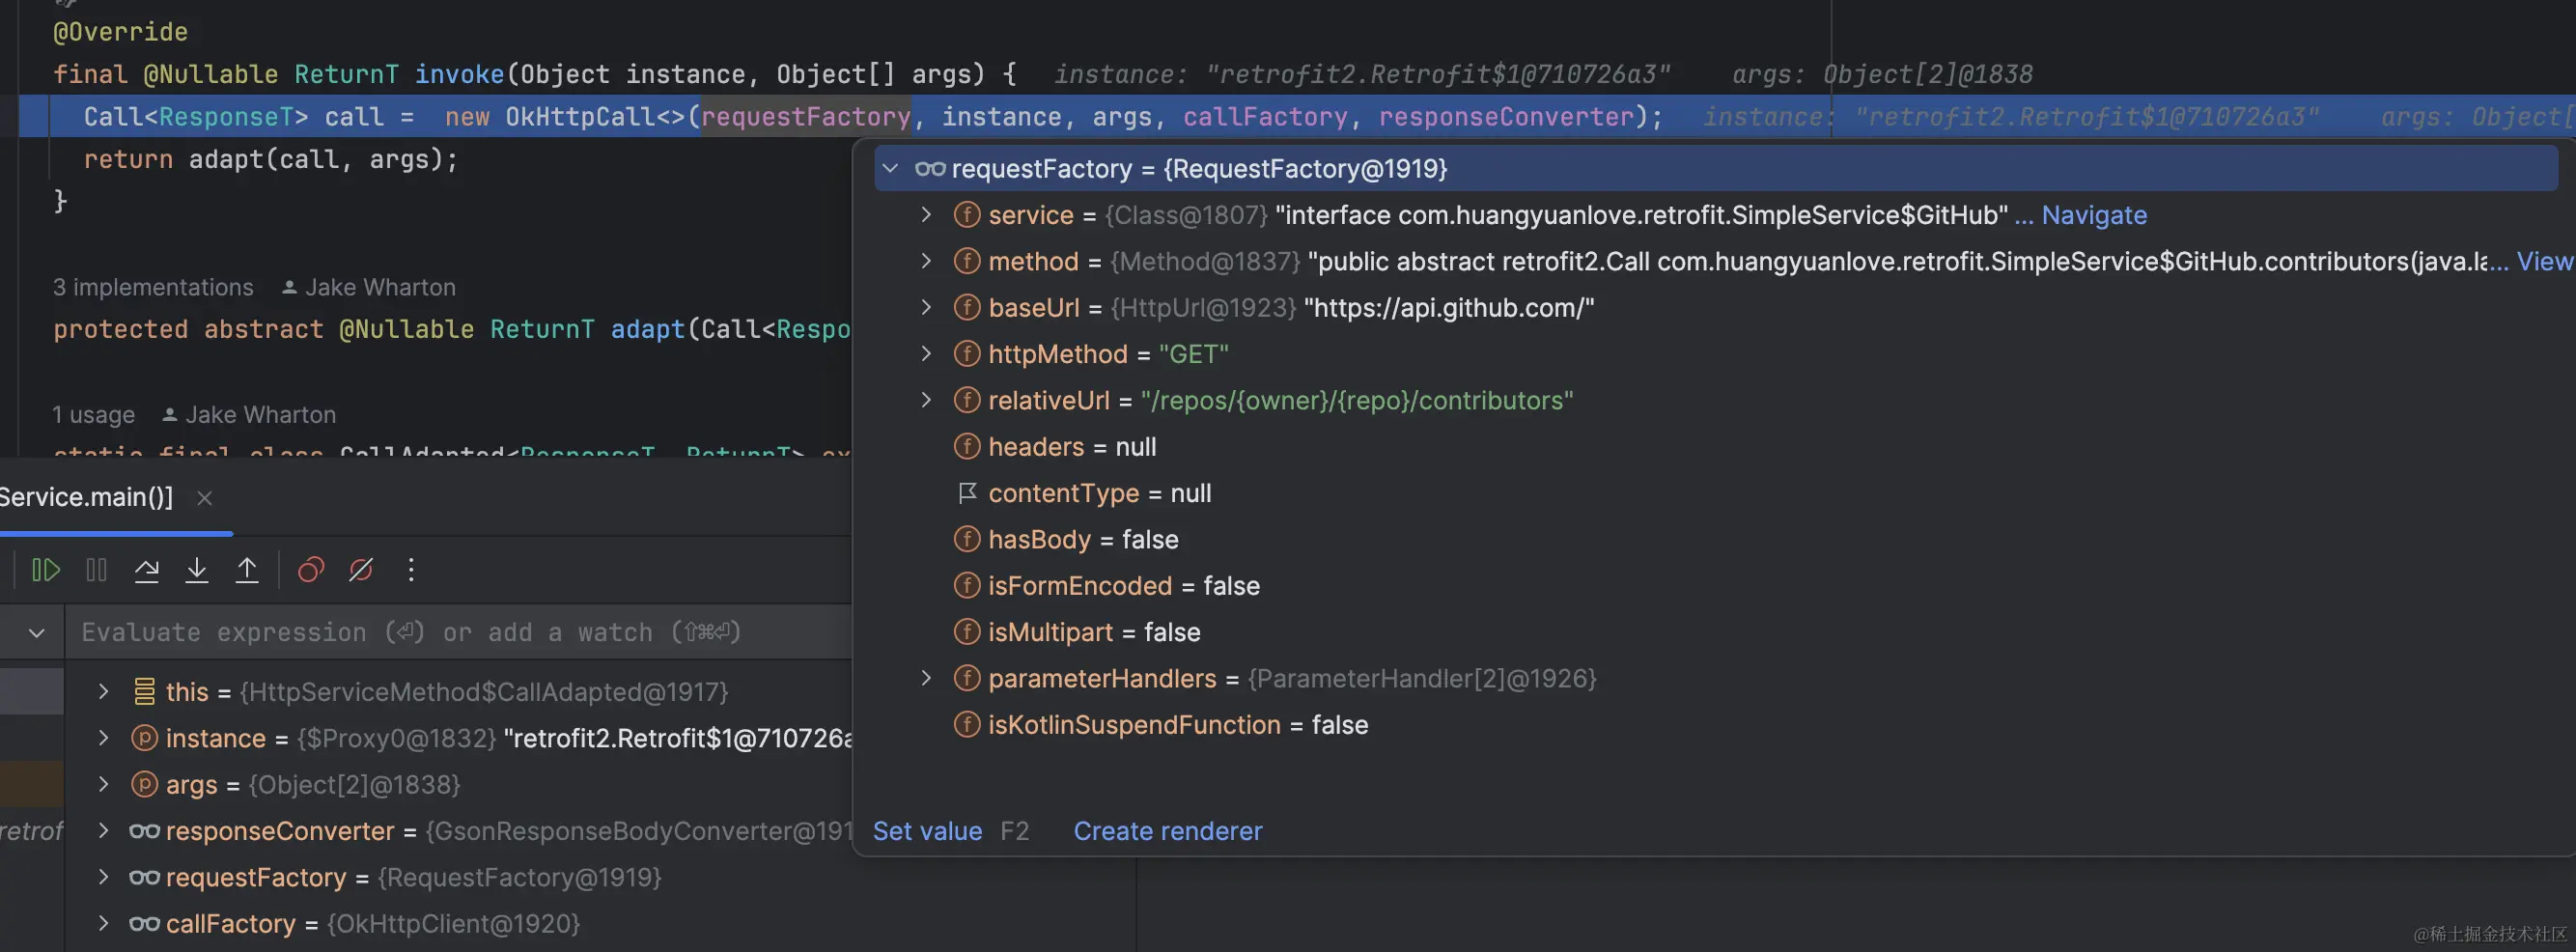Resume program in debugger toolbar
The height and width of the screenshot is (952, 2576).
pyautogui.click(x=46, y=570)
